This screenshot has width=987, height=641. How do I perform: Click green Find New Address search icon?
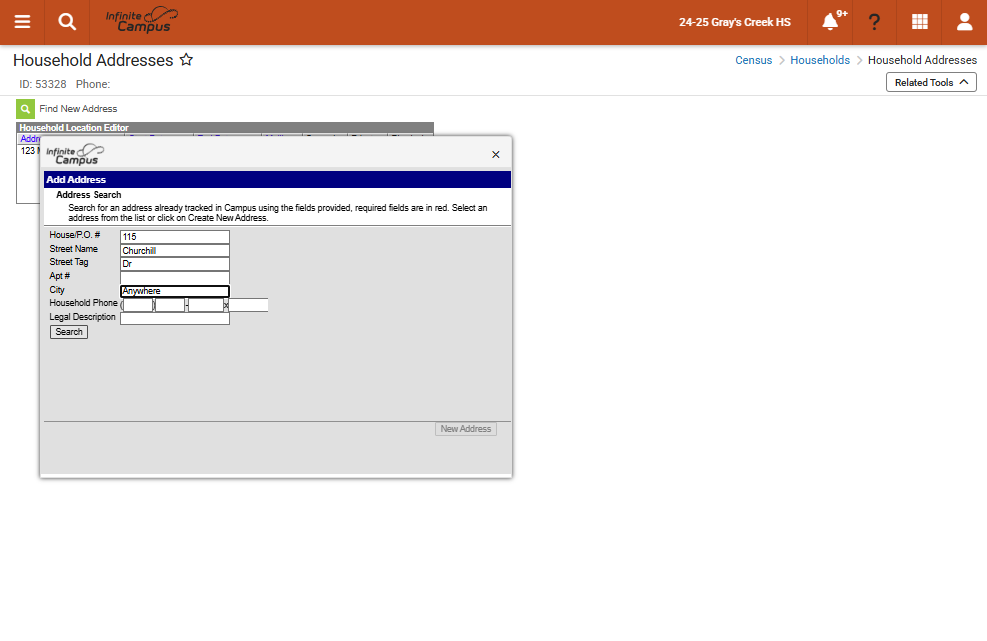click(25, 109)
